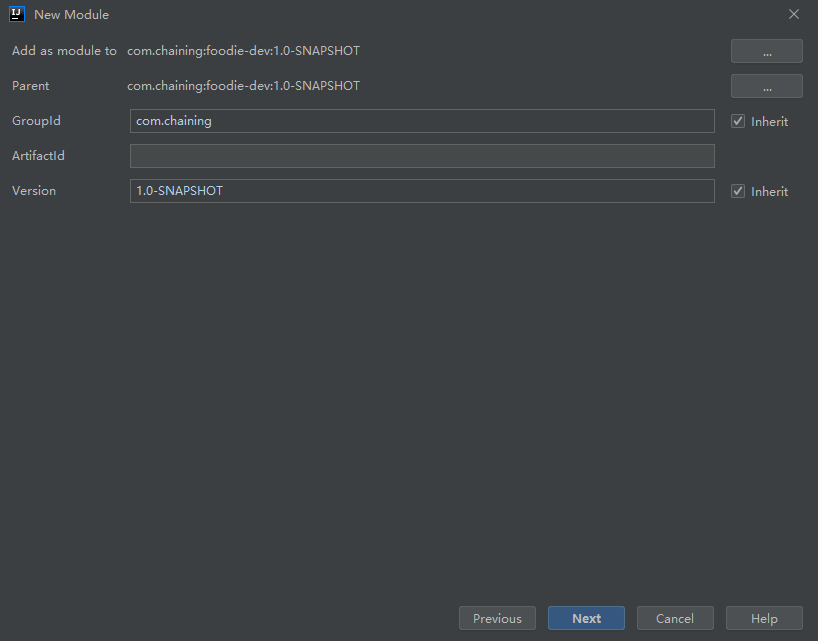Click the GroupId label
Screen dimensions: 818x641
tap(36, 121)
